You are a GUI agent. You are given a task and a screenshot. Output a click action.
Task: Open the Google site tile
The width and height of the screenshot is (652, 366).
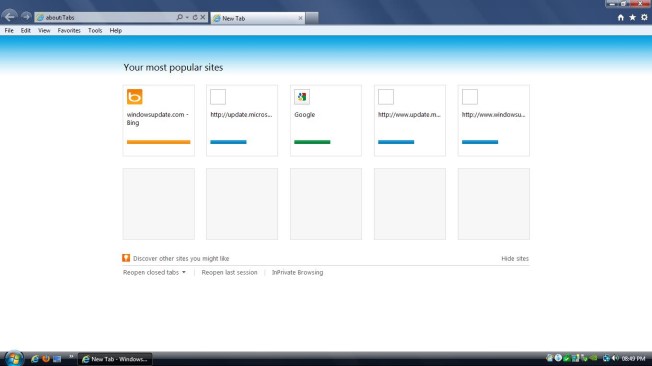point(326,121)
